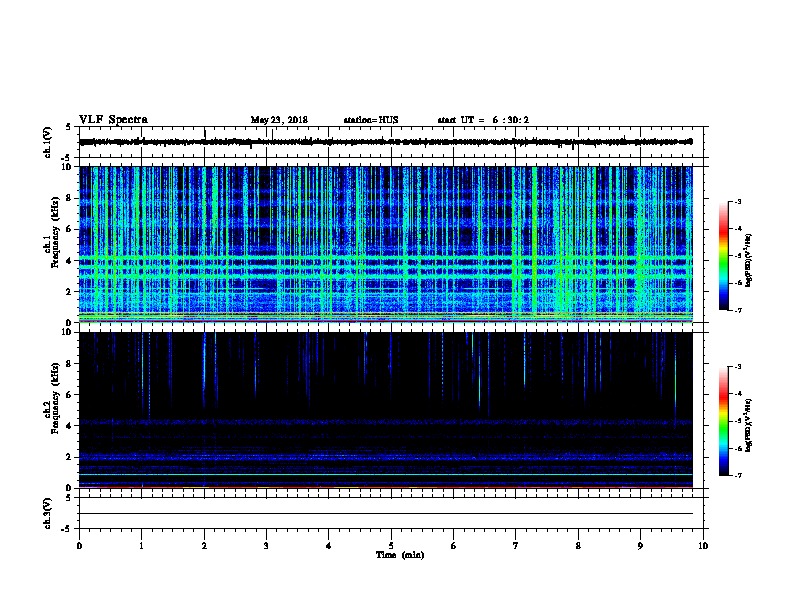This screenshot has width=792, height=612.
Task: Click the ch.1 color bar log(PSD) label
Action: click(x=748, y=261)
